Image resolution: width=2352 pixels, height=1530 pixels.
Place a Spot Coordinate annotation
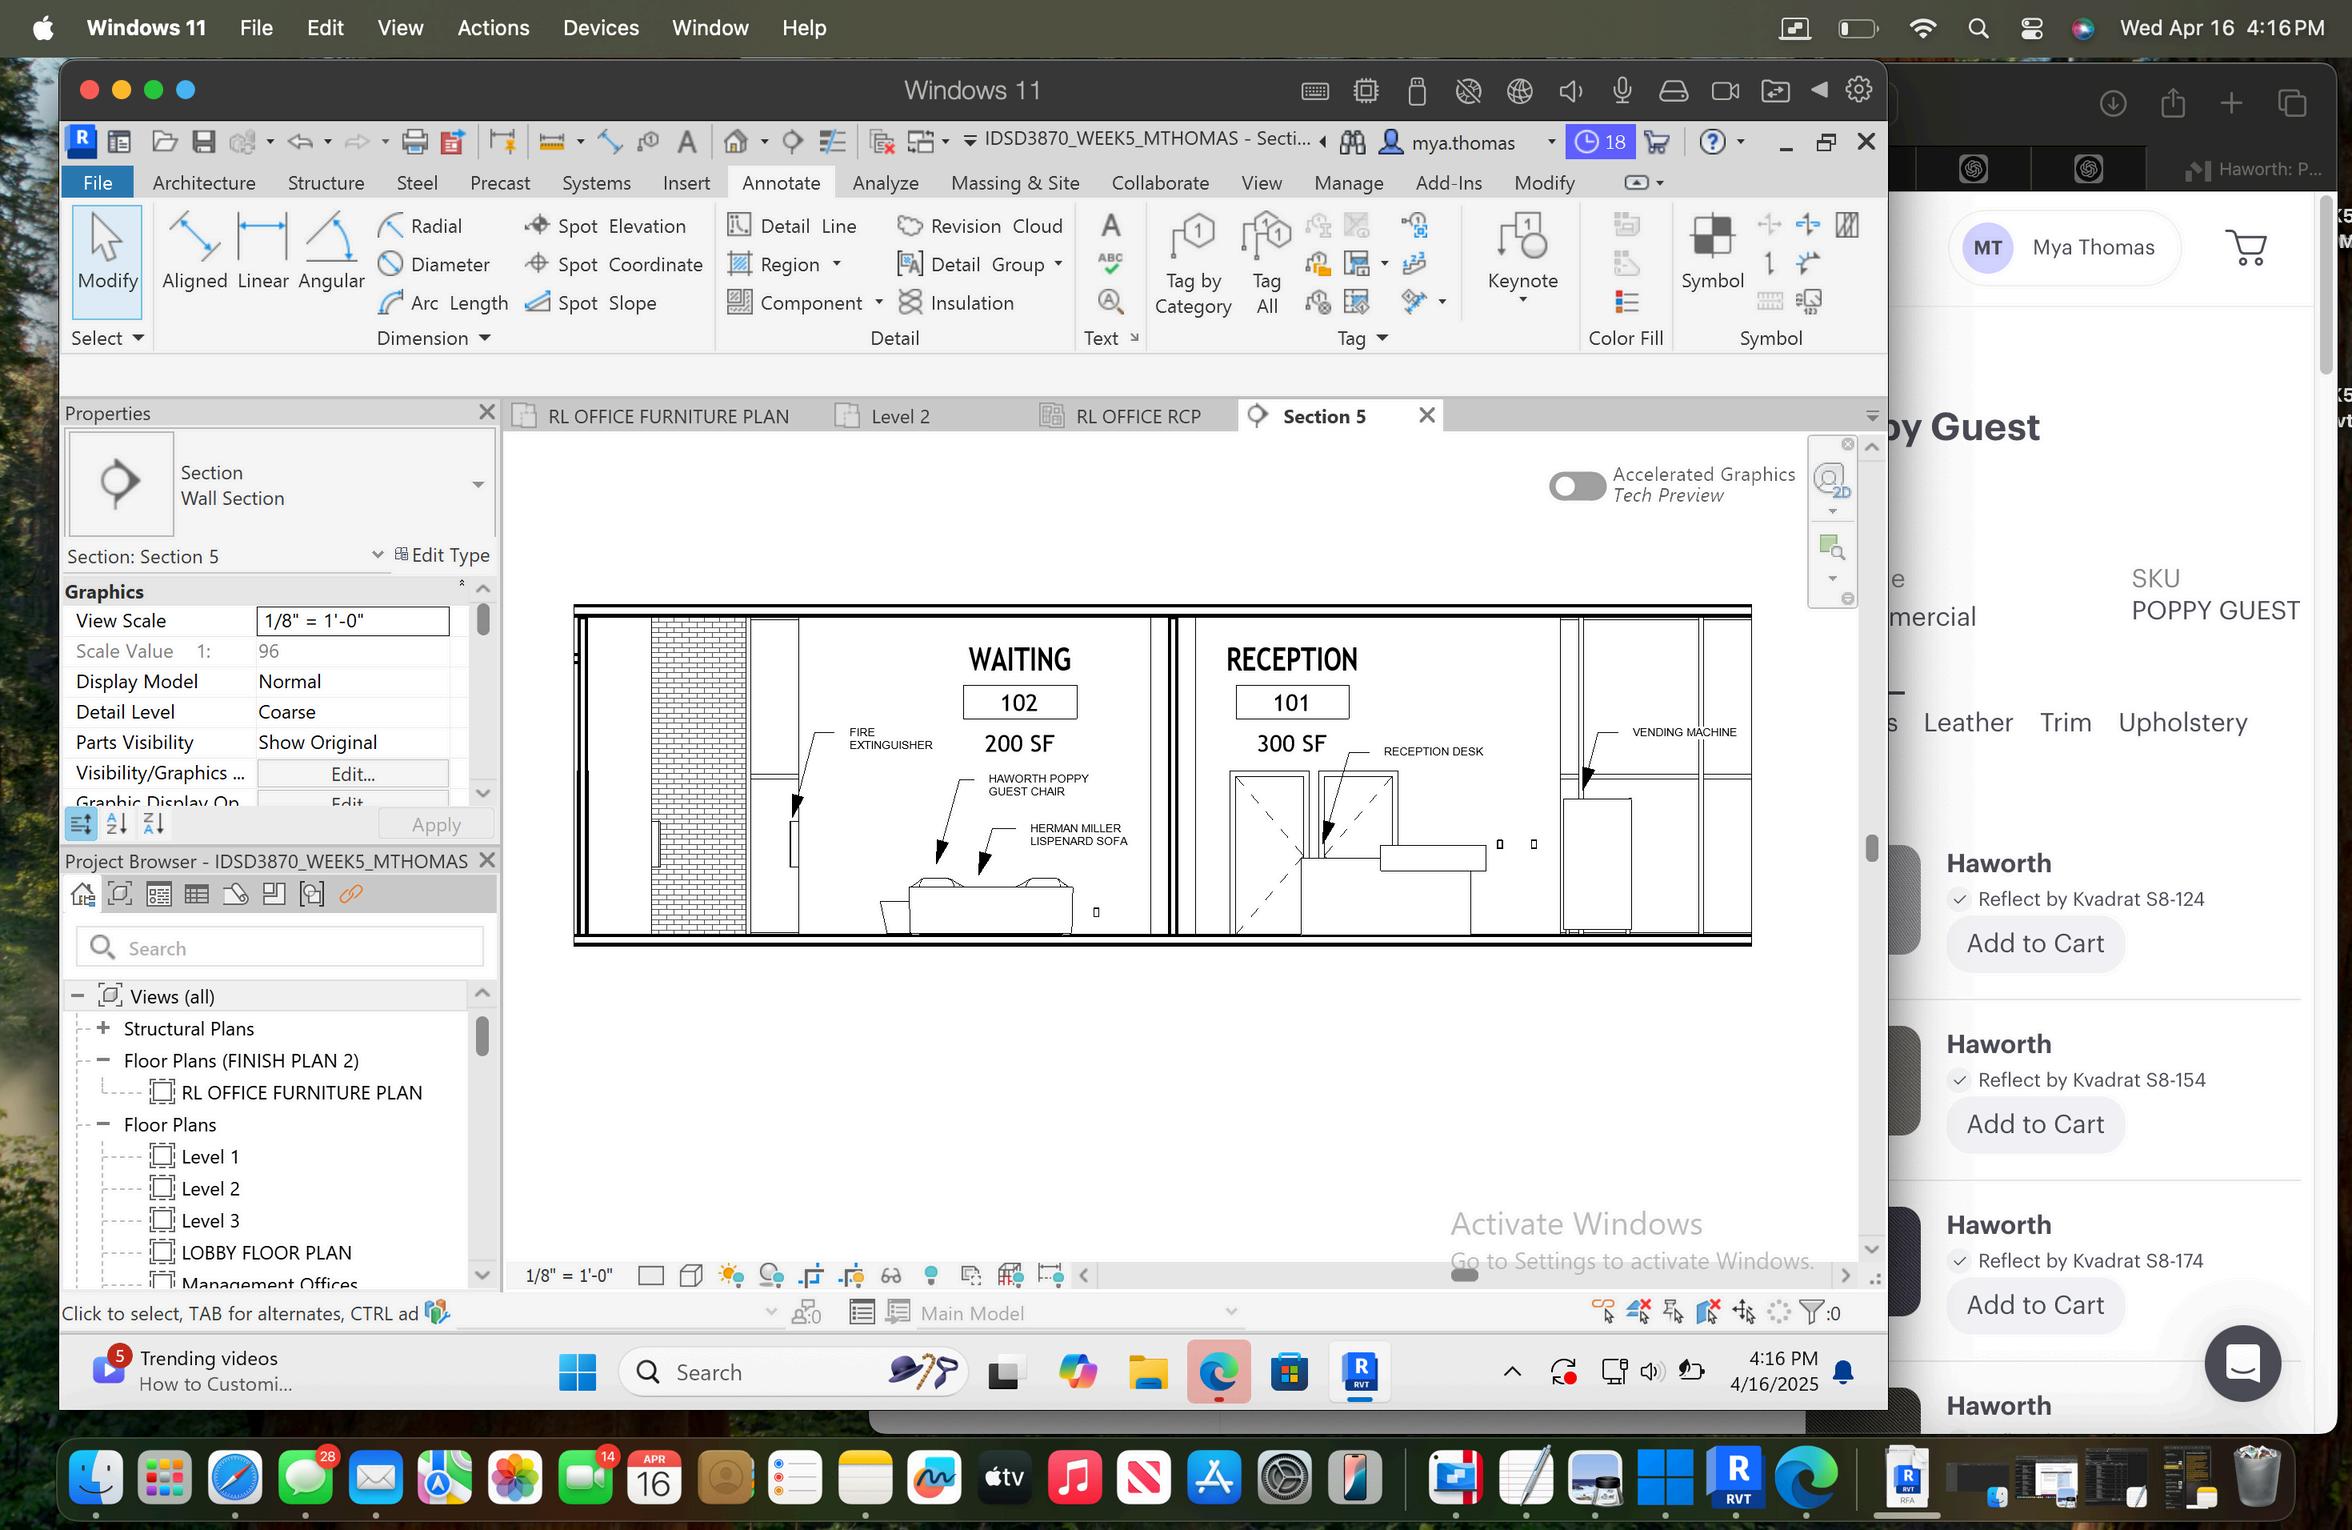[614, 264]
